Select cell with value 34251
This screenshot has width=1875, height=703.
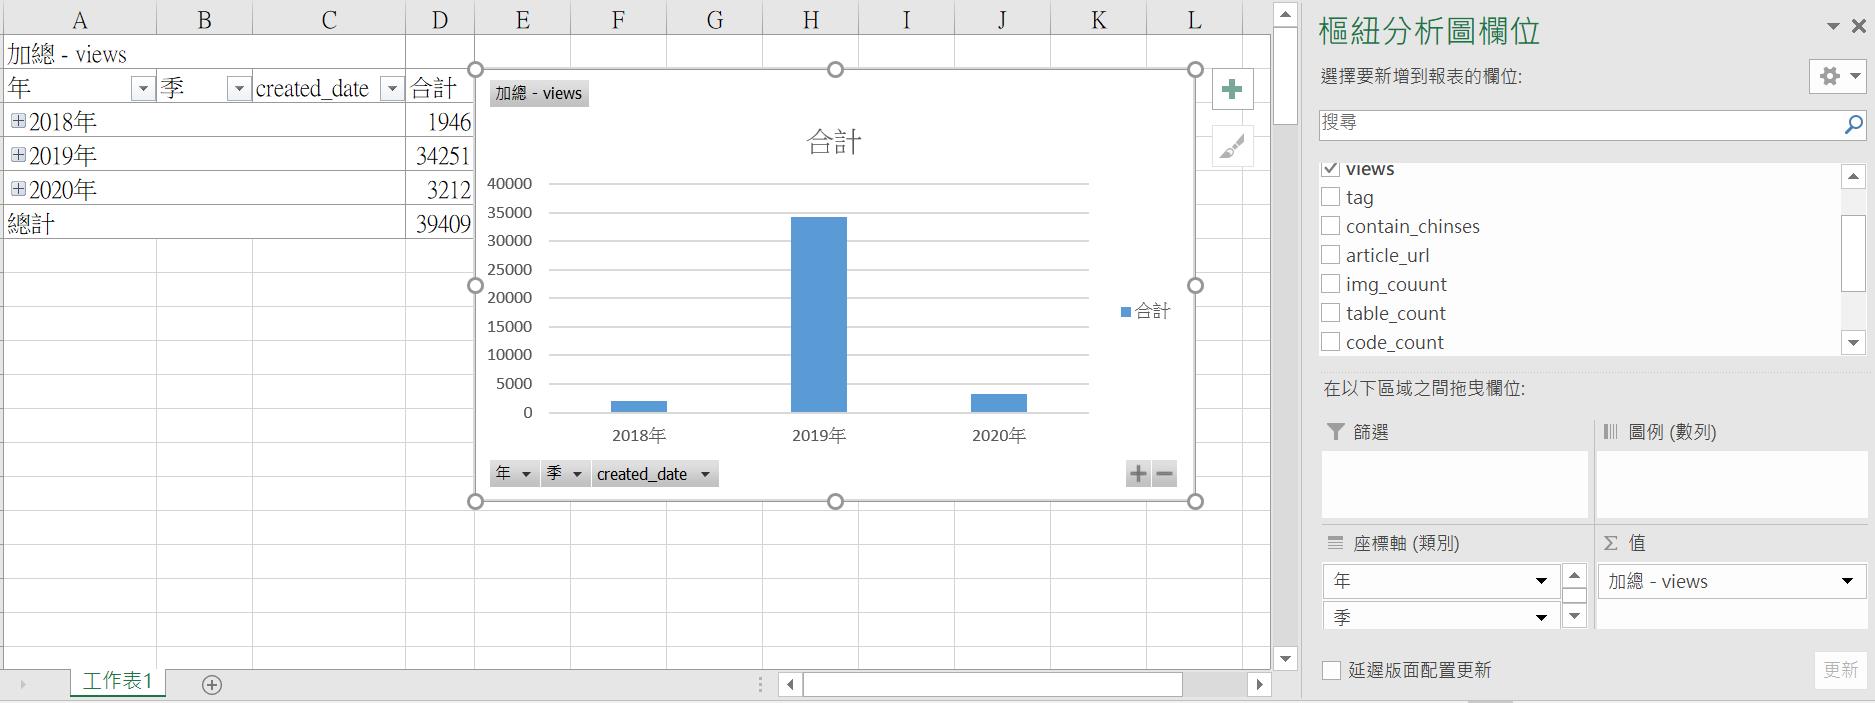440,155
